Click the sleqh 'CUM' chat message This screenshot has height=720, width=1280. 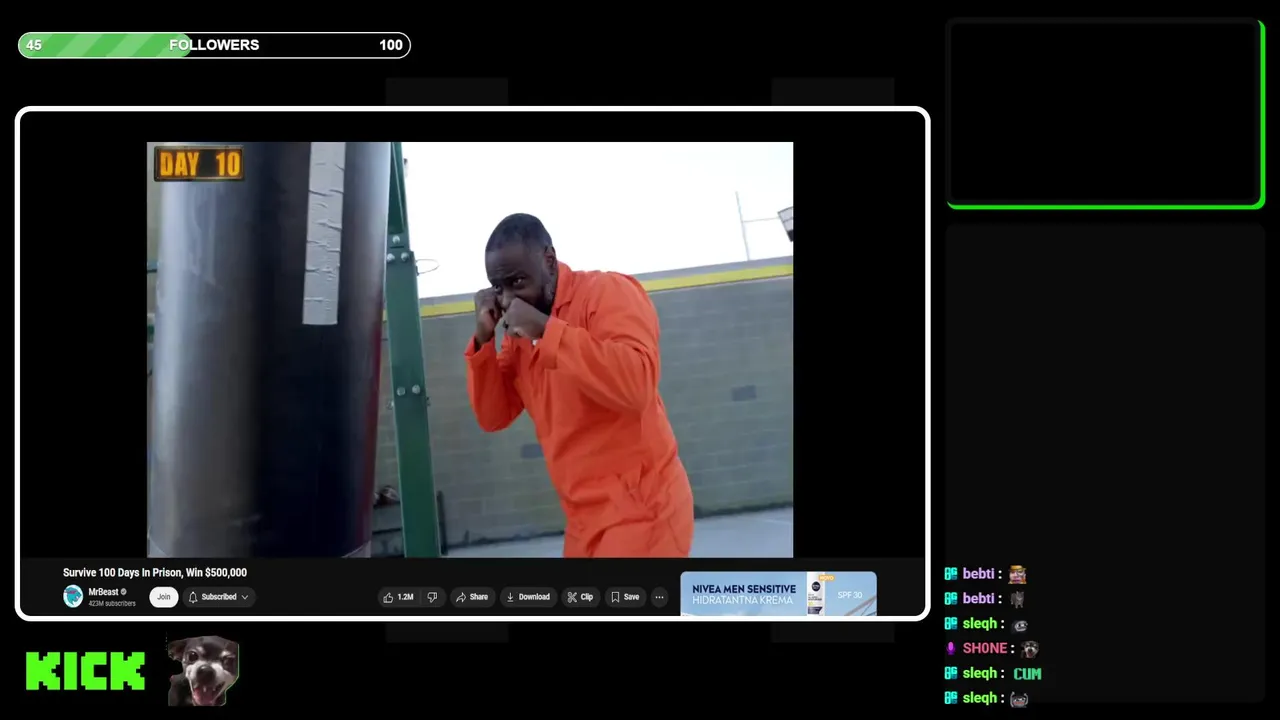[993, 673]
